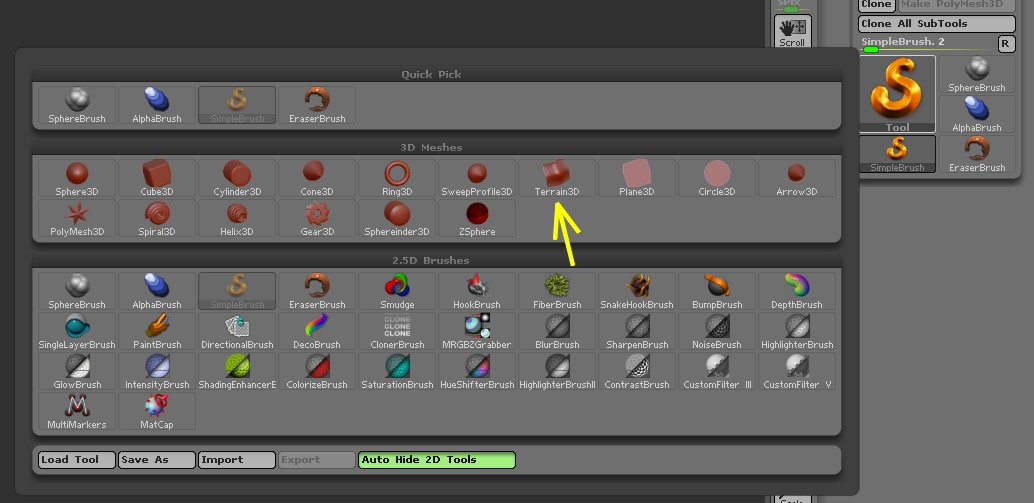1034x503 pixels.
Task: Toggle Auto Hide 2D Tools
Action: 437,460
